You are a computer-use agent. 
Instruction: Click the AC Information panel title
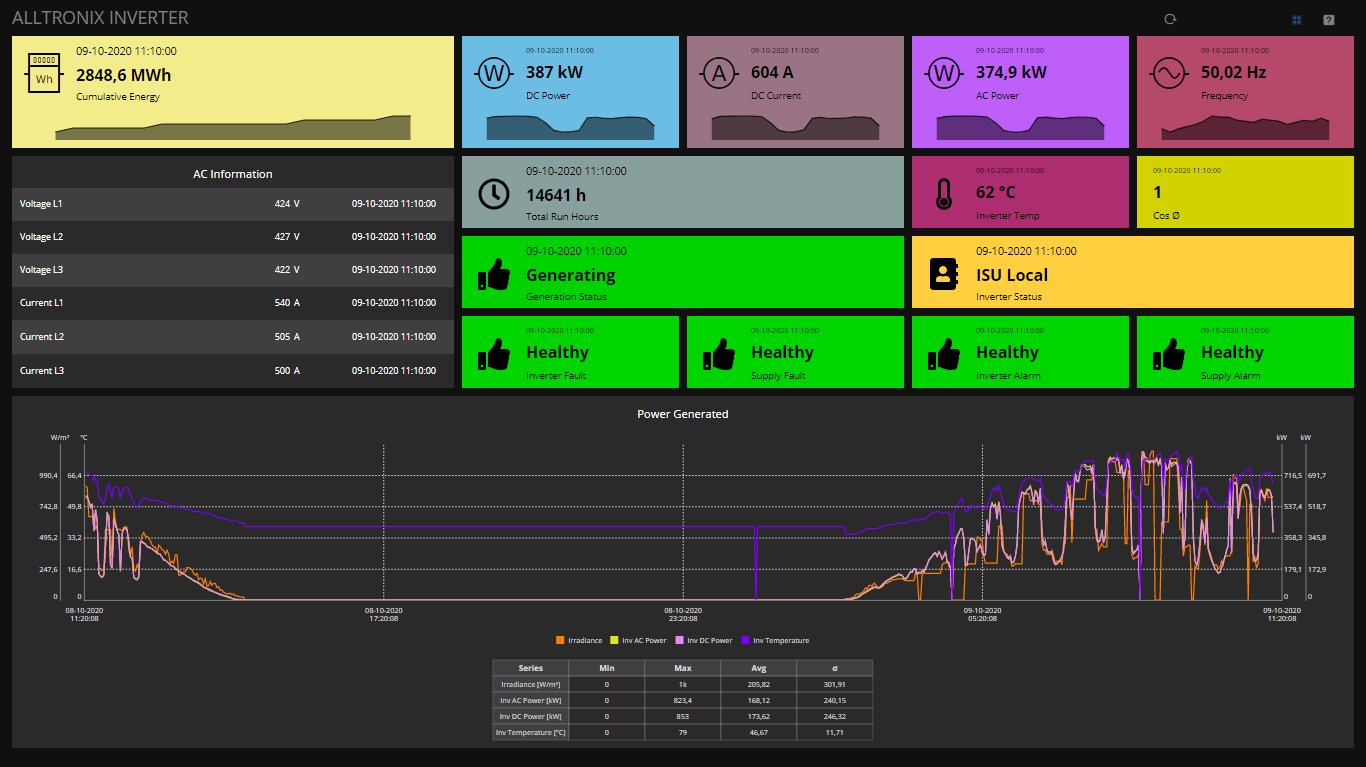point(233,174)
